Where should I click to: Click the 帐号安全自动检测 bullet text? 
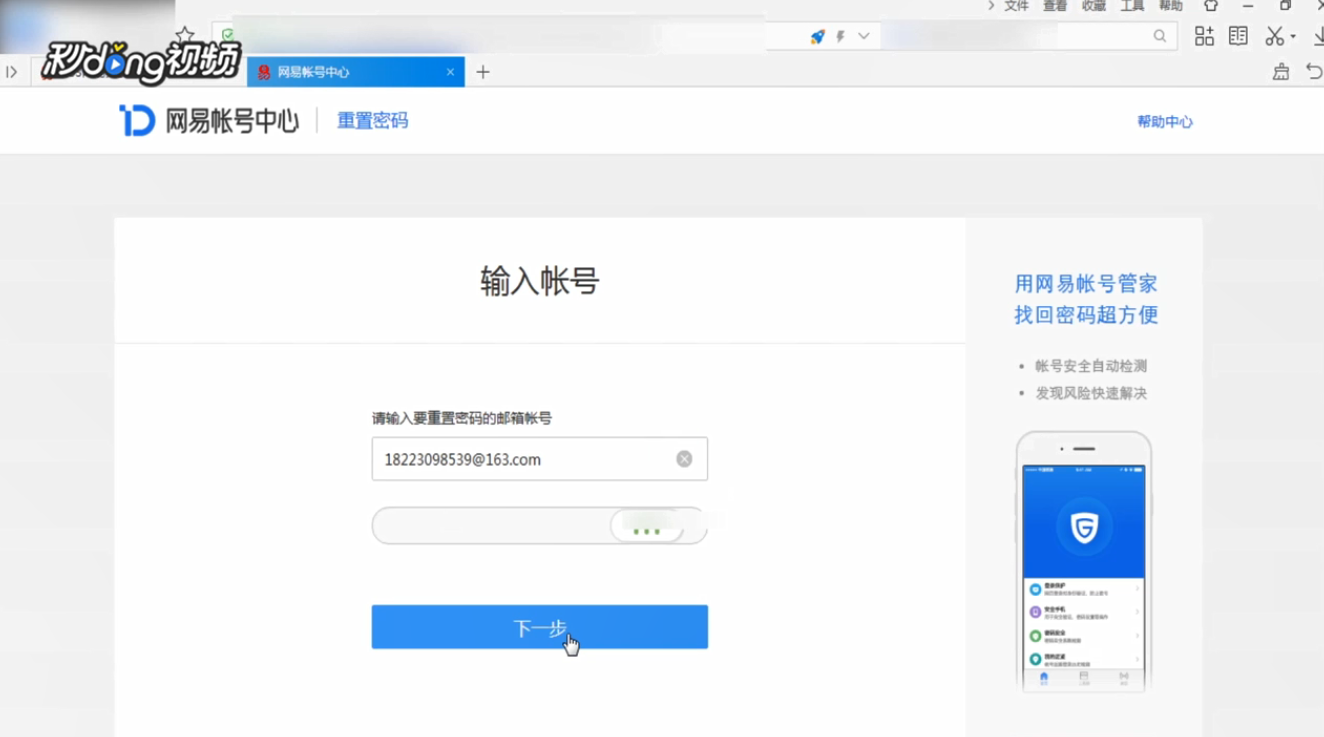pos(1091,366)
